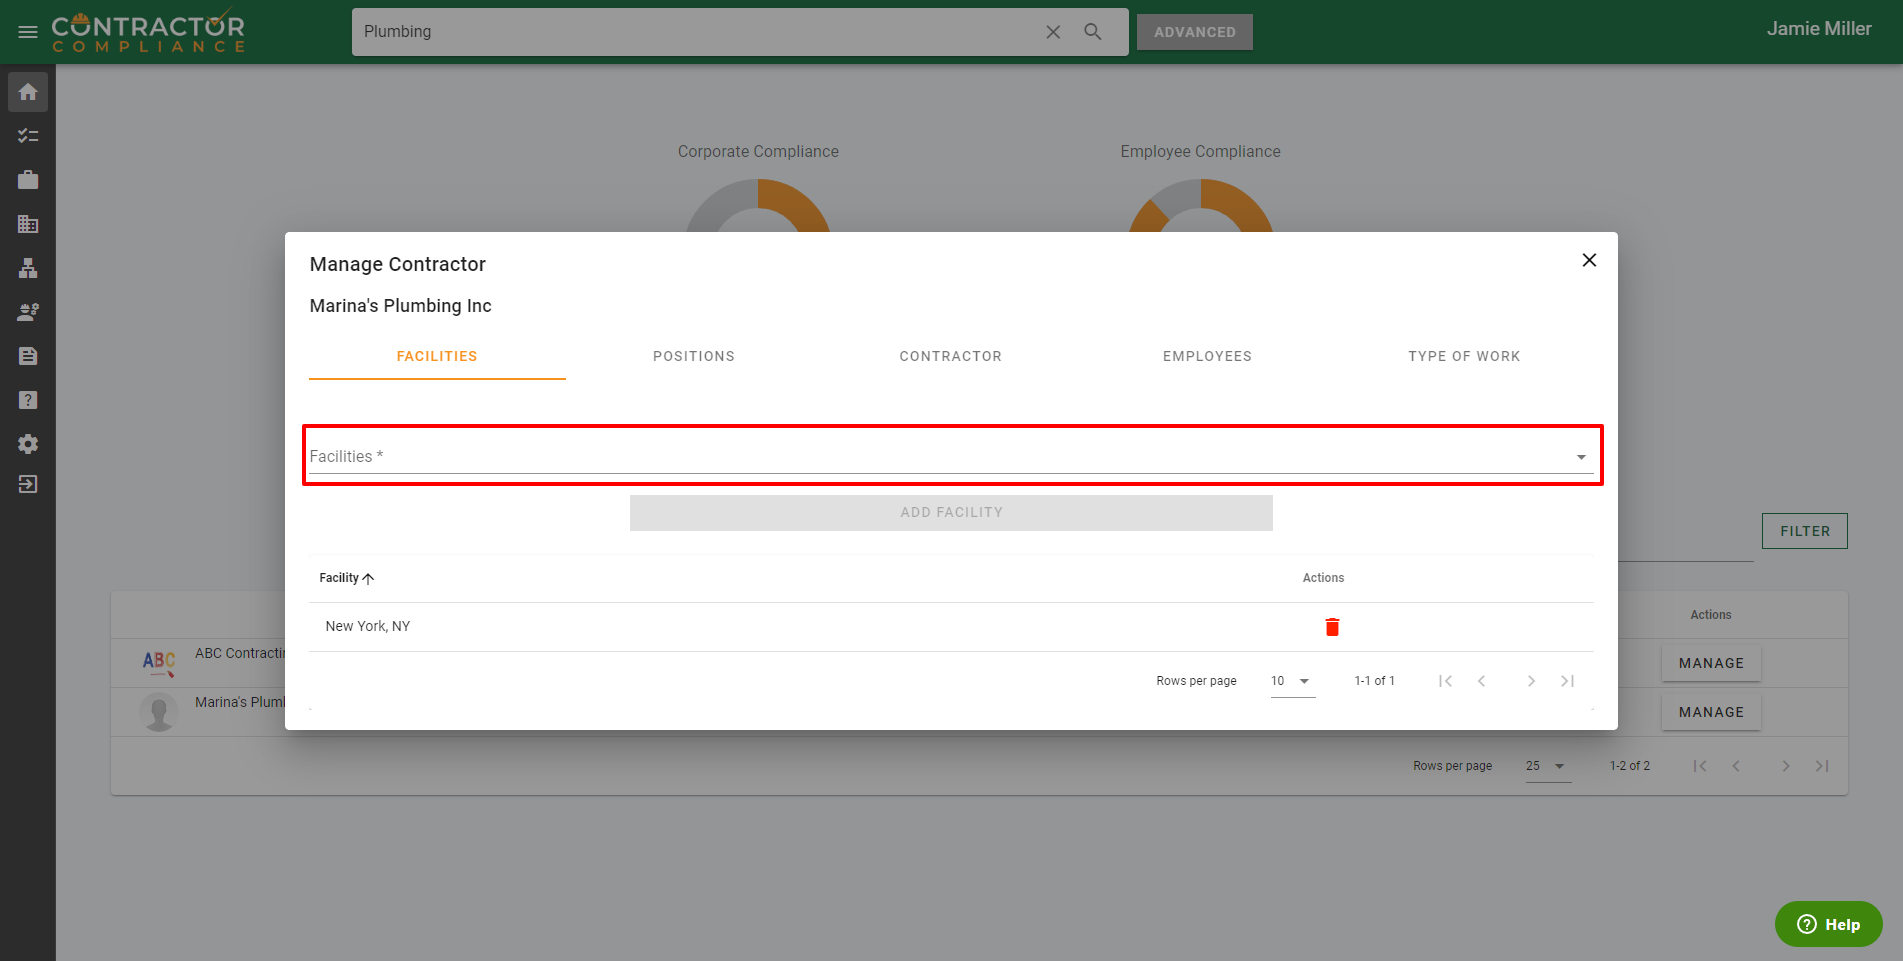Screen dimensions: 1903x961
Task: Click the Advanced search button
Action: click(x=1194, y=32)
